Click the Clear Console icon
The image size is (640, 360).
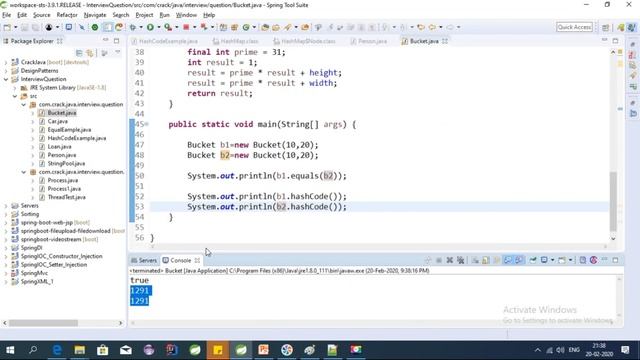point(475,260)
